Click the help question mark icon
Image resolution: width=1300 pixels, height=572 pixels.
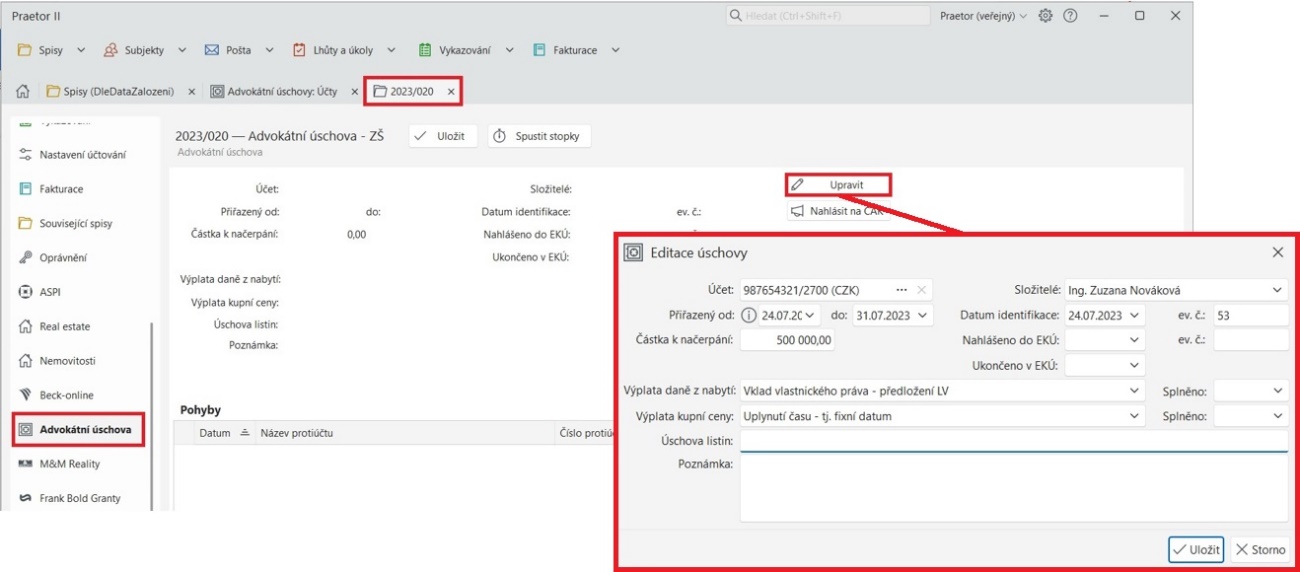(x=1070, y=16)
